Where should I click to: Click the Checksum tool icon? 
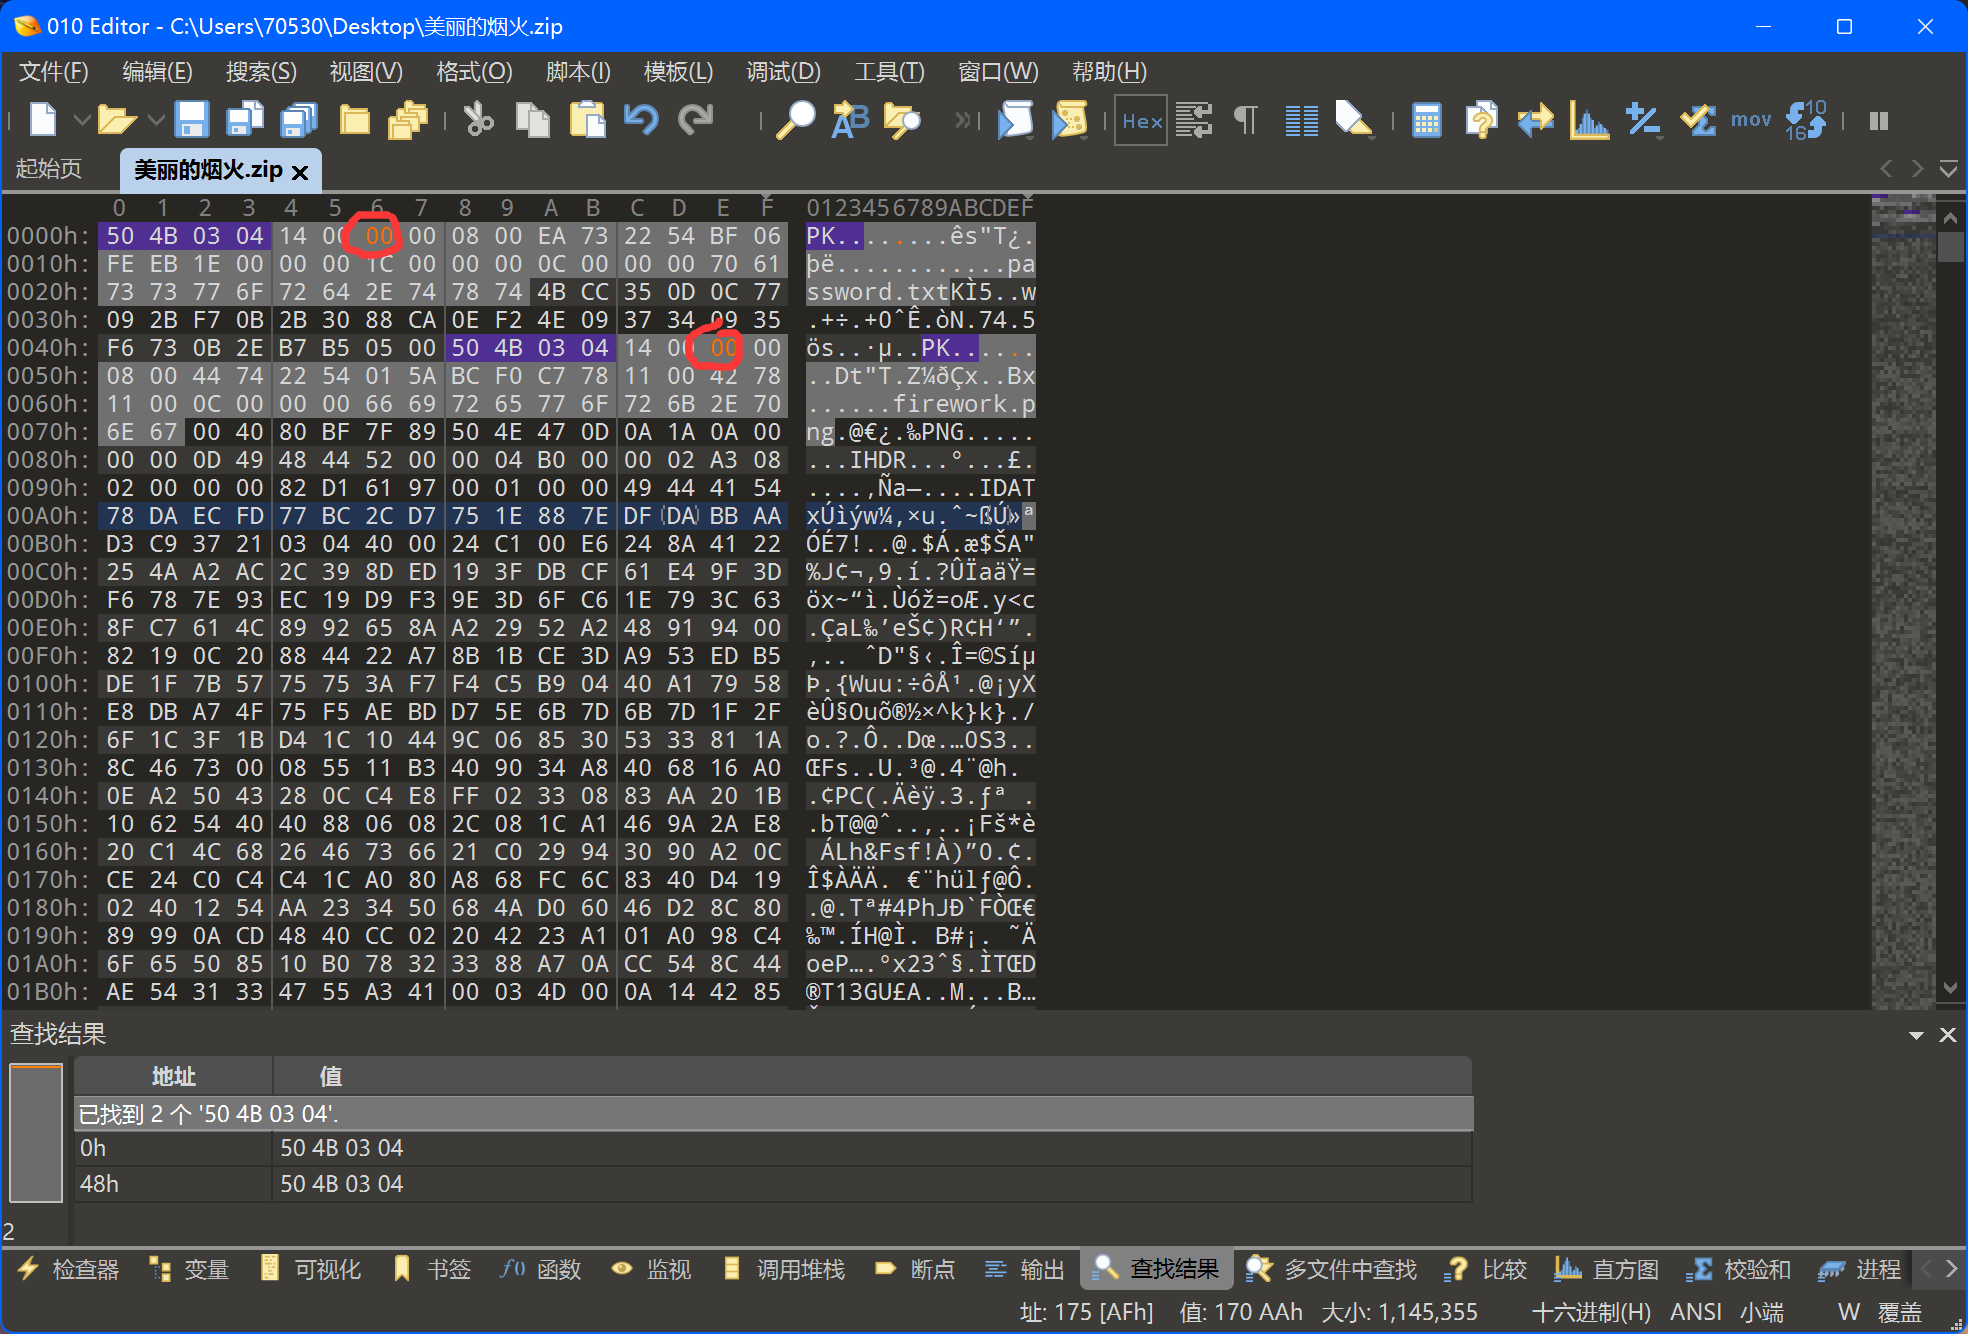click(1697, 120)
